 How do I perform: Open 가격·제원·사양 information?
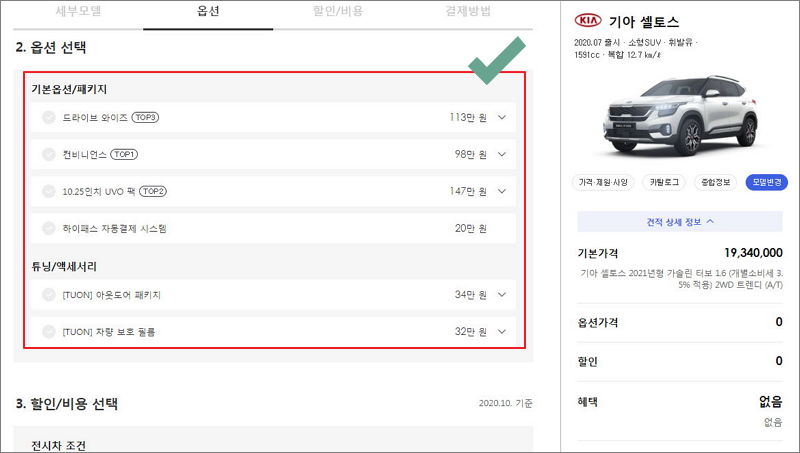603,182
